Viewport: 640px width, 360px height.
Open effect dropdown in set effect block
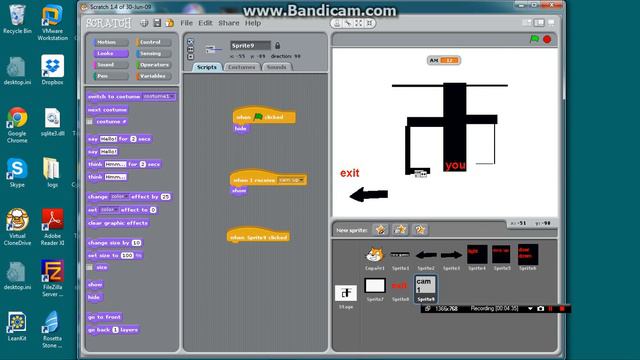tap(109, 210)
